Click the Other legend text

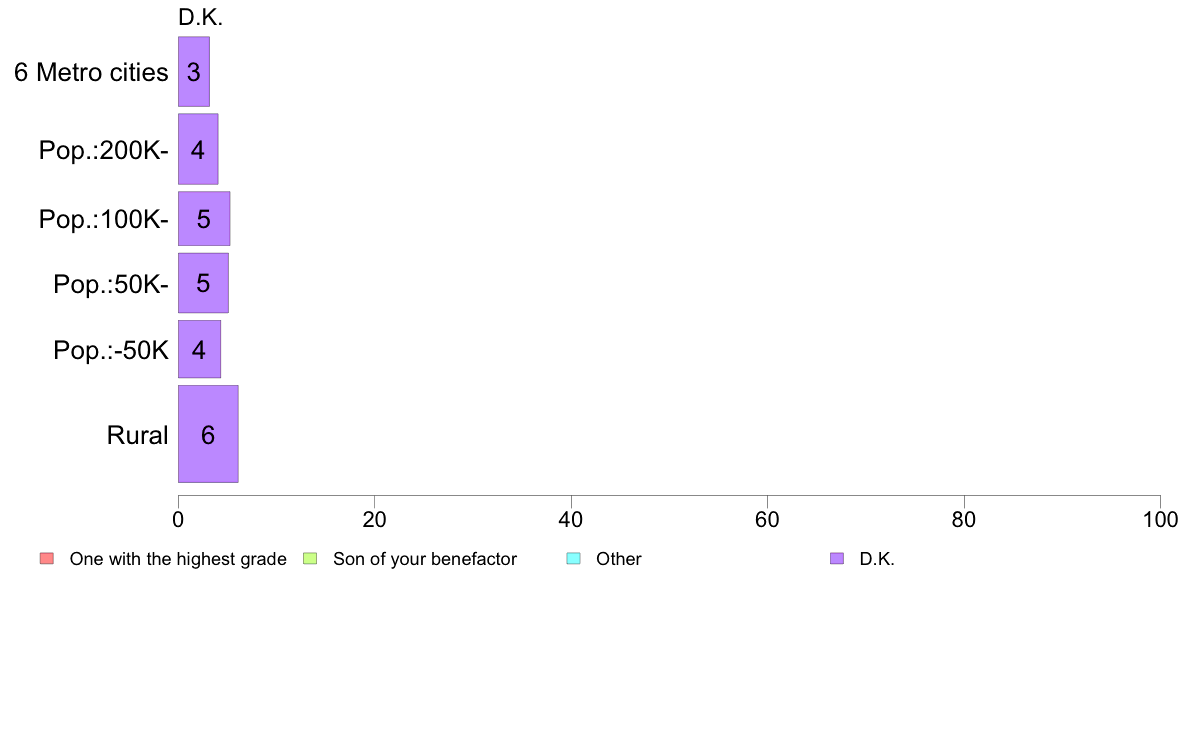[619, 559]
